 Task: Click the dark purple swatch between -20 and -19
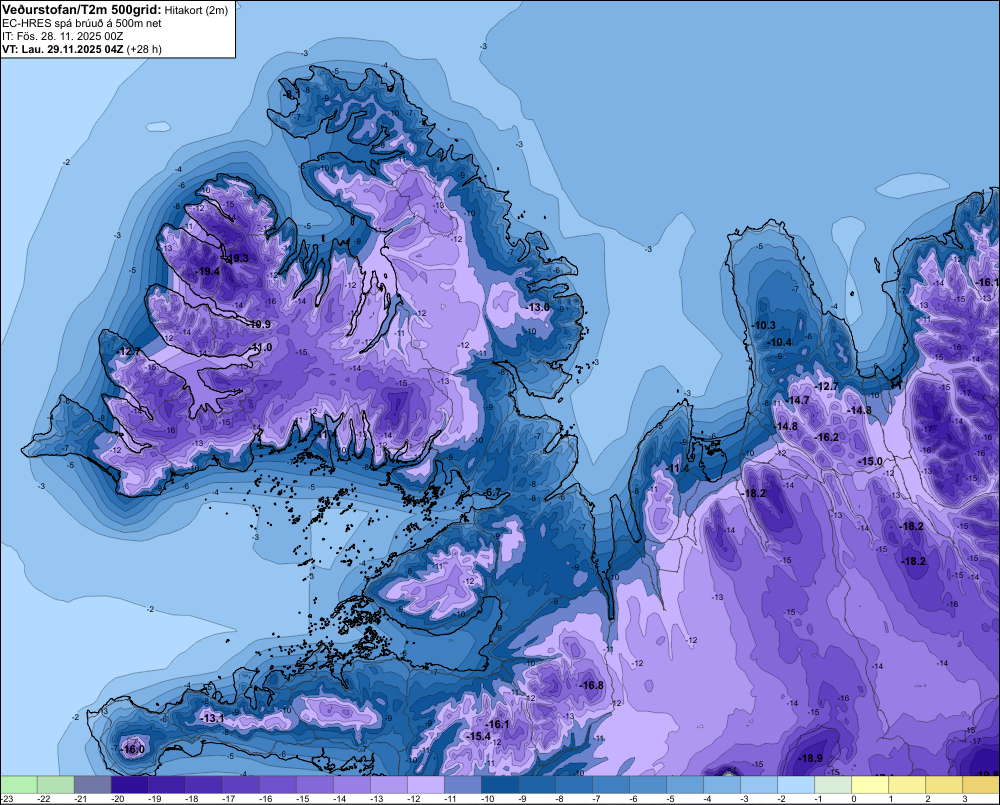[x=130, y=785]
